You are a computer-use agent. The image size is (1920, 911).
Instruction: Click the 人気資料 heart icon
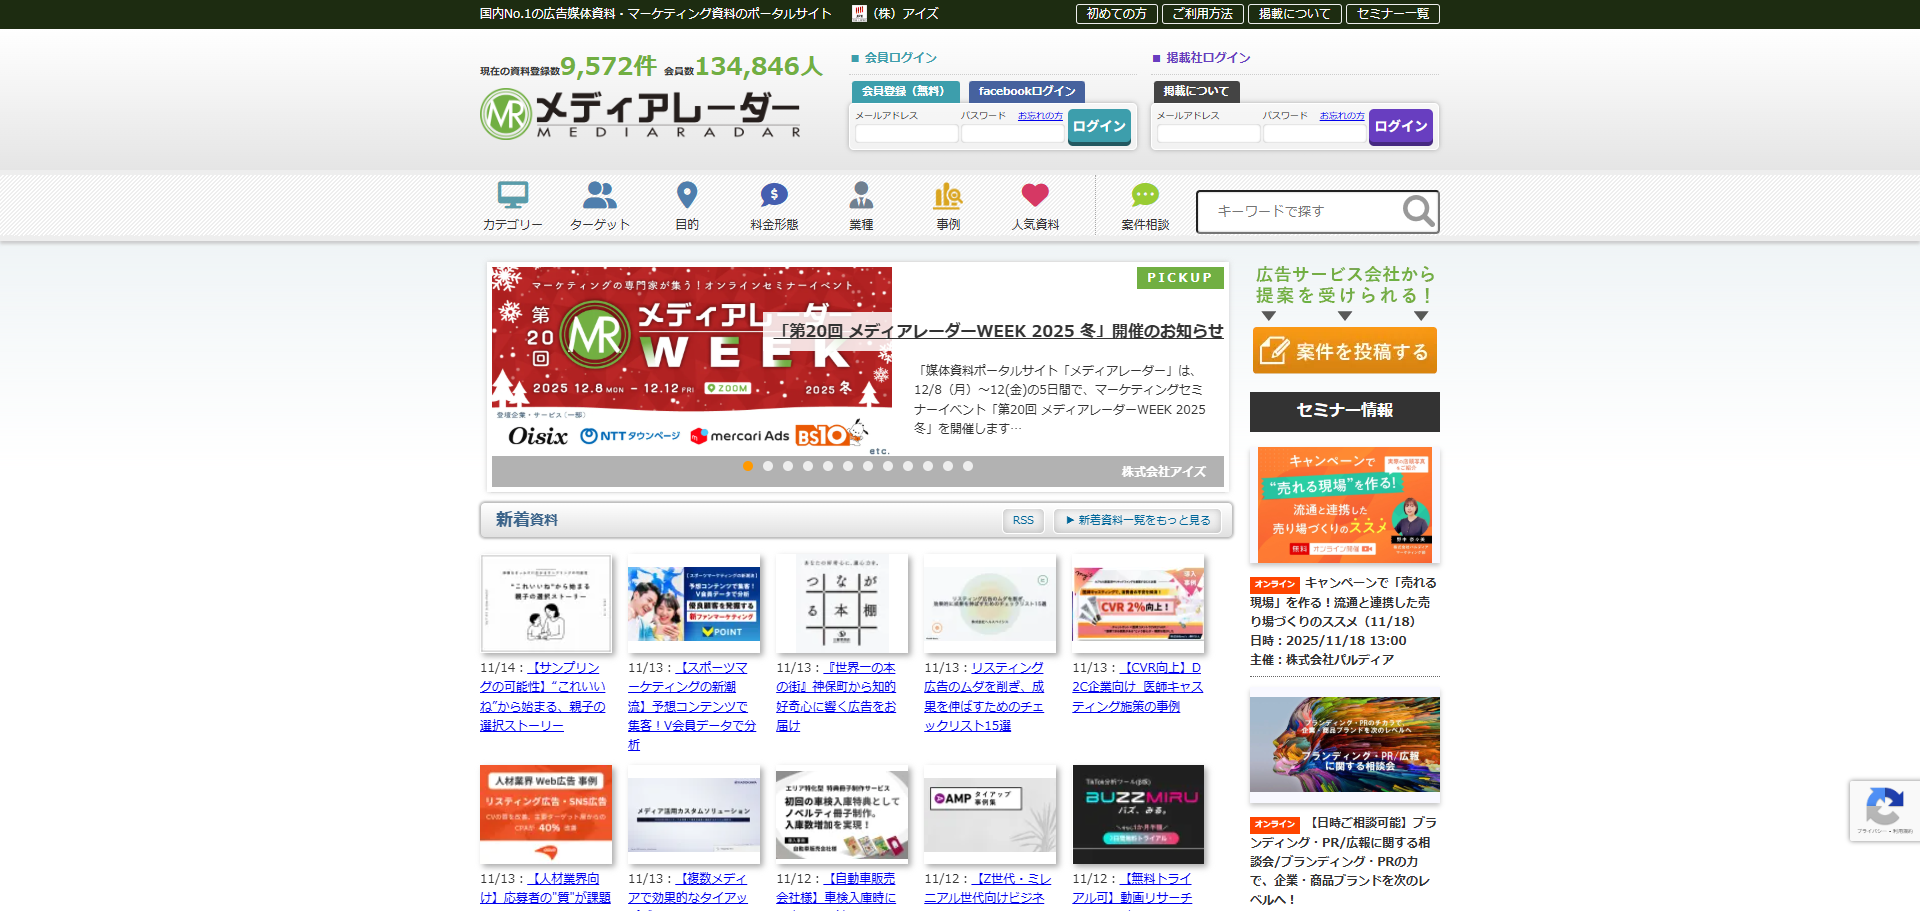pyautogui.click(x=1035, y=195)
